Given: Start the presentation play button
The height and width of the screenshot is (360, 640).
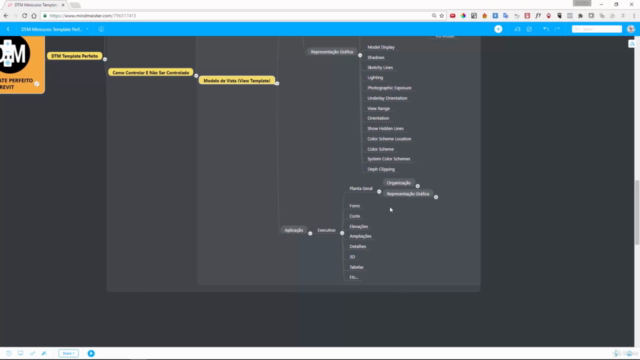Looking at the screenshot, I should click(91, 353).
